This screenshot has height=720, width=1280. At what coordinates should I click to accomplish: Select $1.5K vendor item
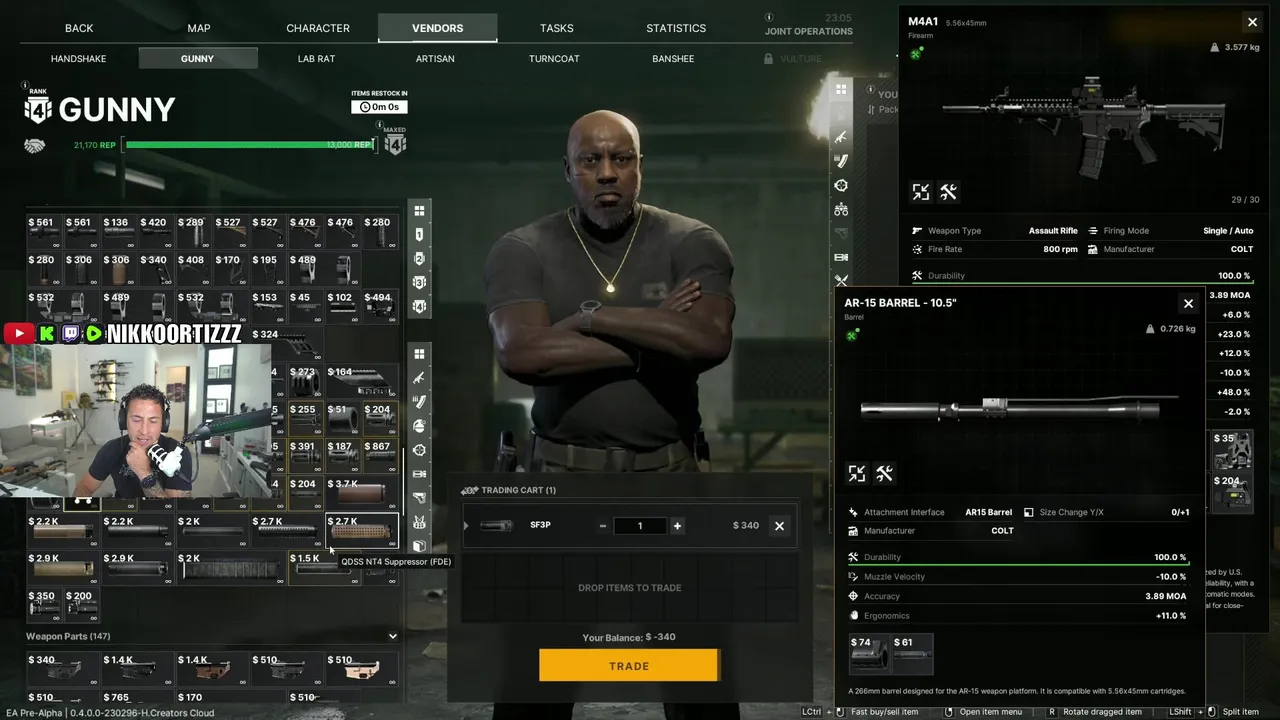tap(325, 568)
